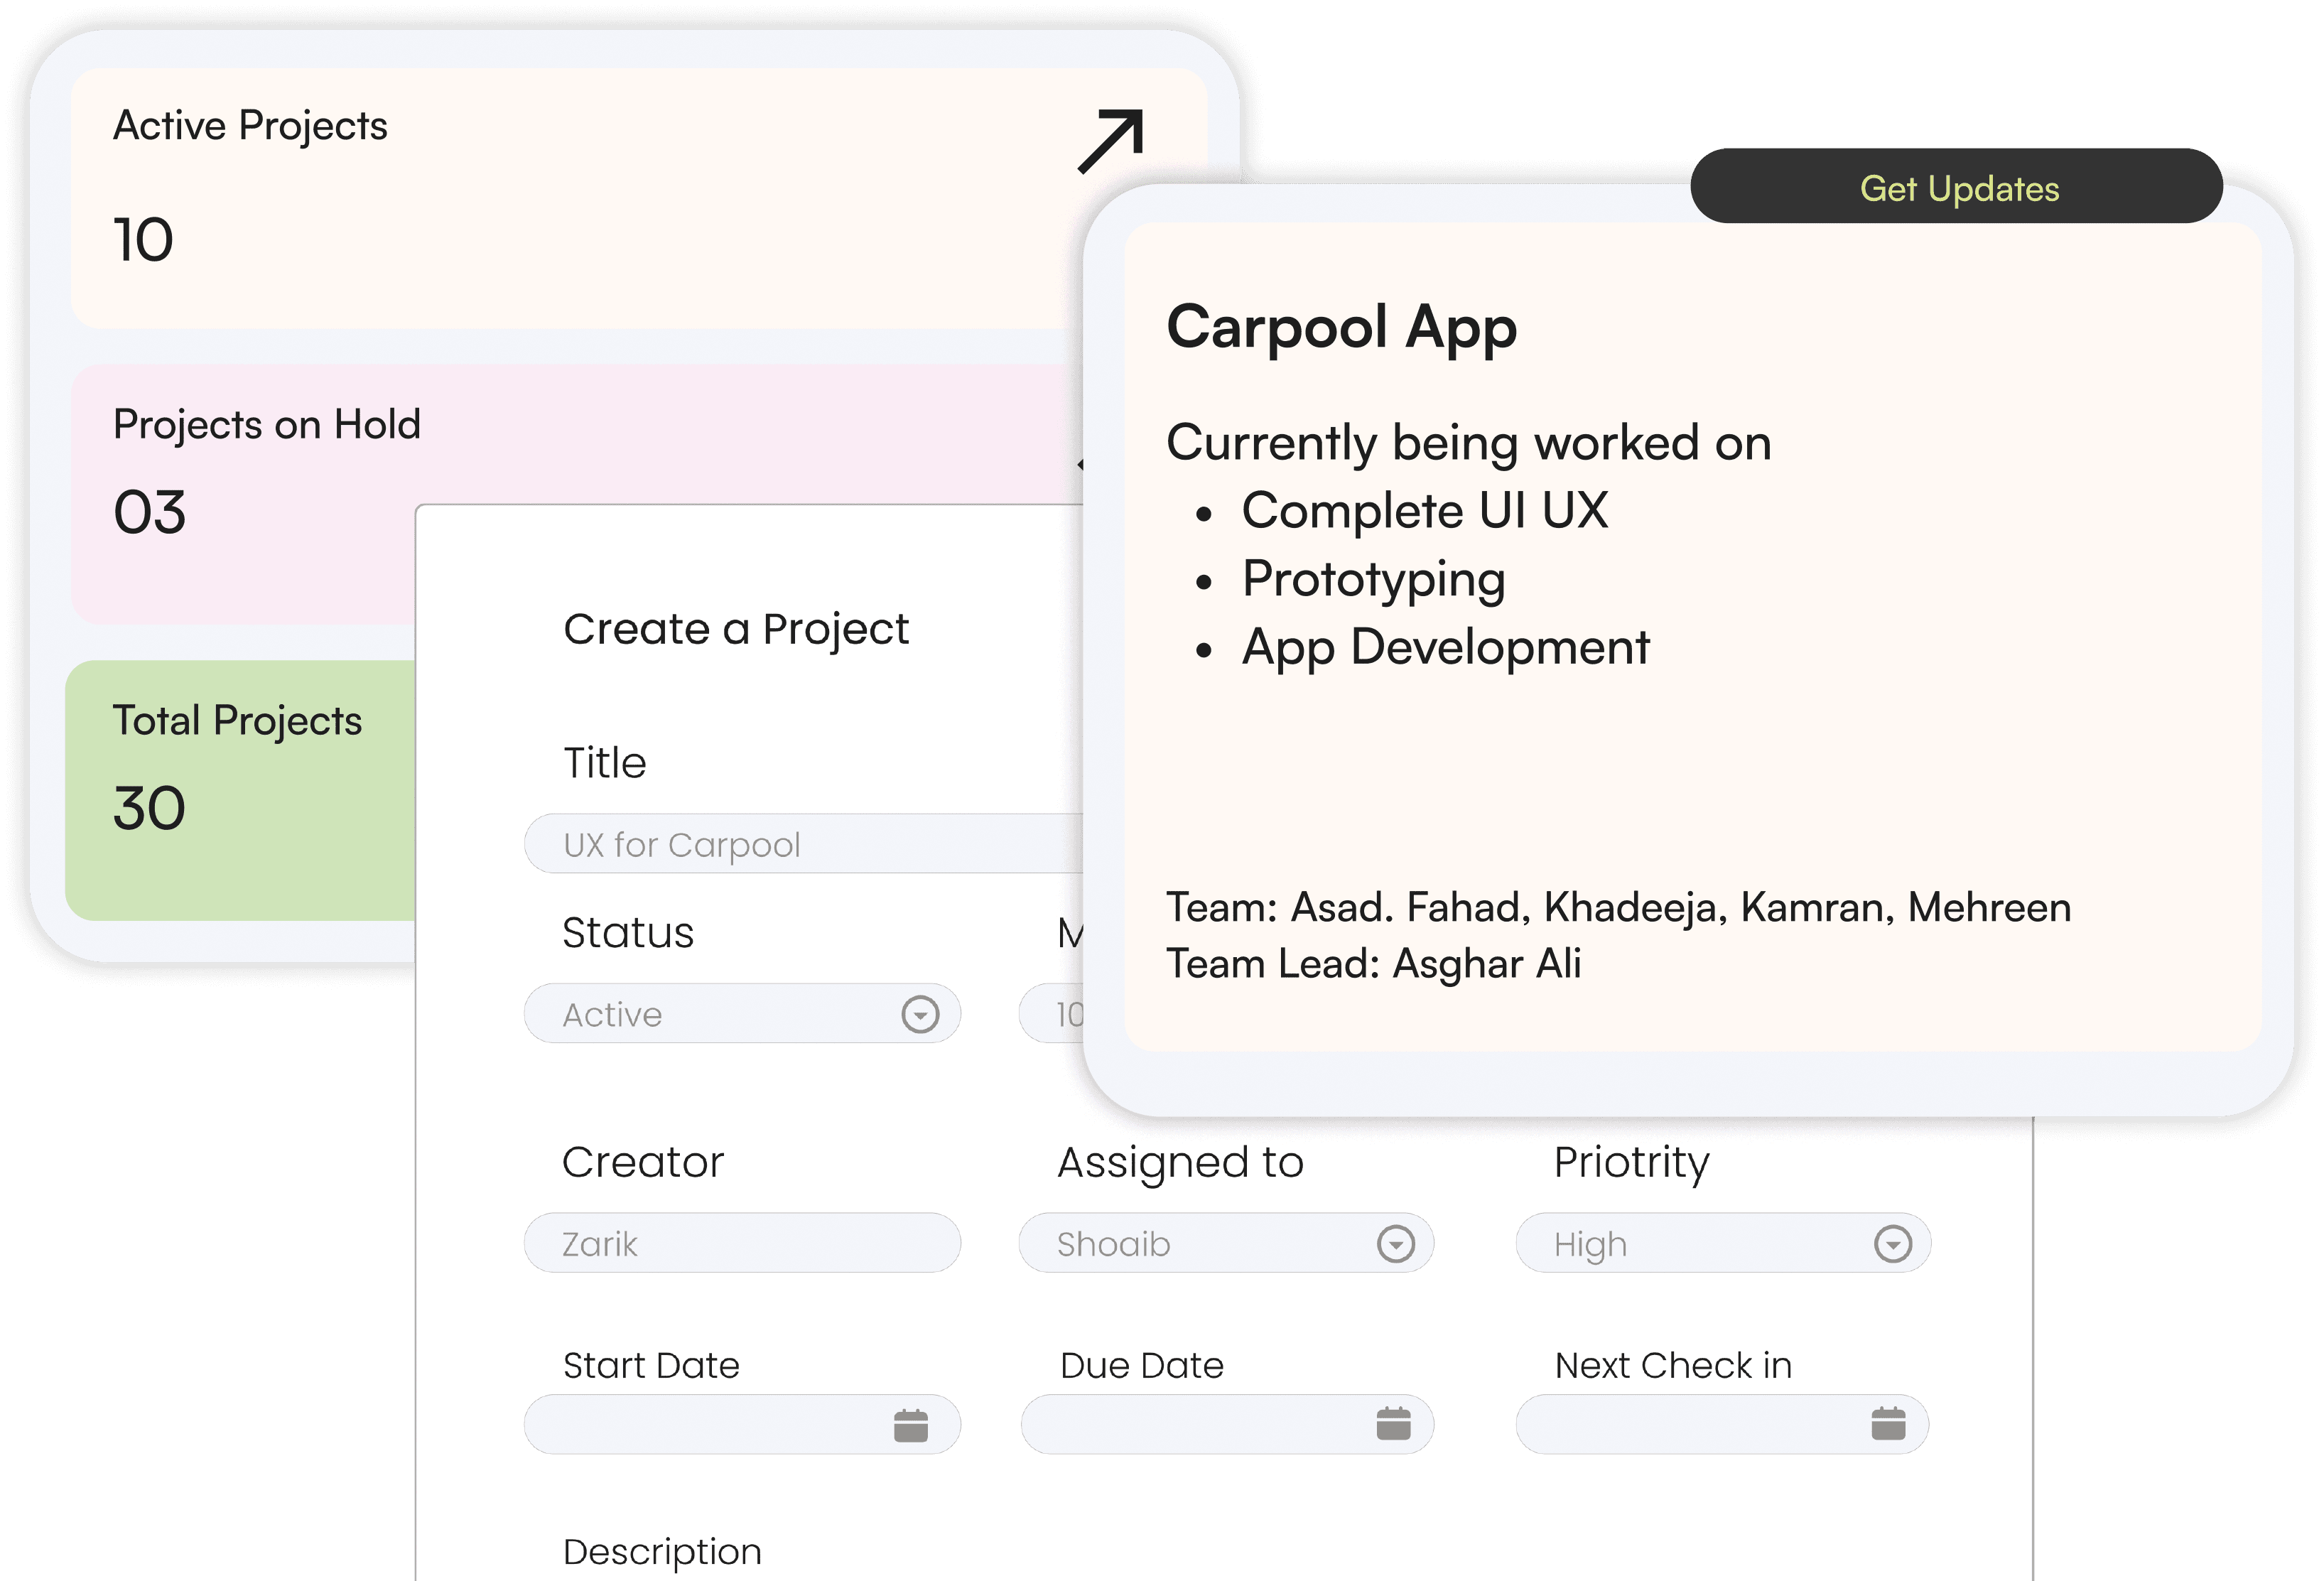This screenshot has width=2324, height=1581.
Task: Open the Next Check in calendar icon
Action: (x=1887, y=1423)
